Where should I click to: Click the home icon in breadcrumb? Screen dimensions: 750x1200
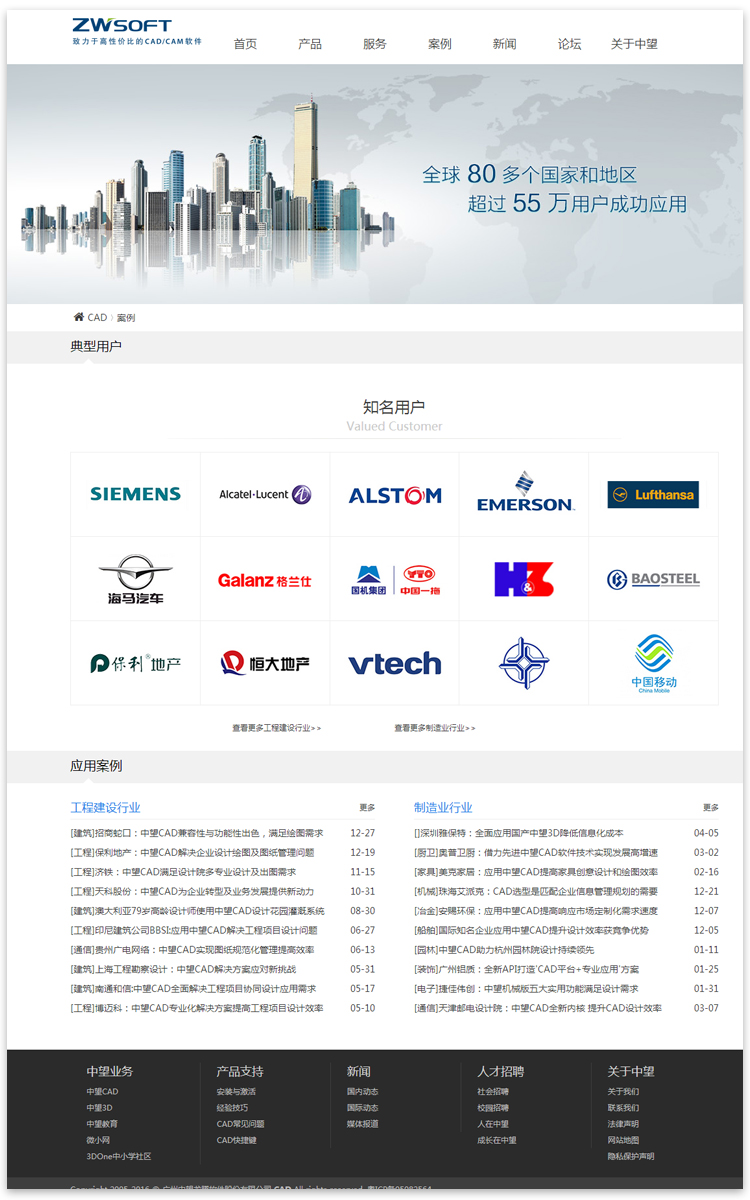(78, 317)
